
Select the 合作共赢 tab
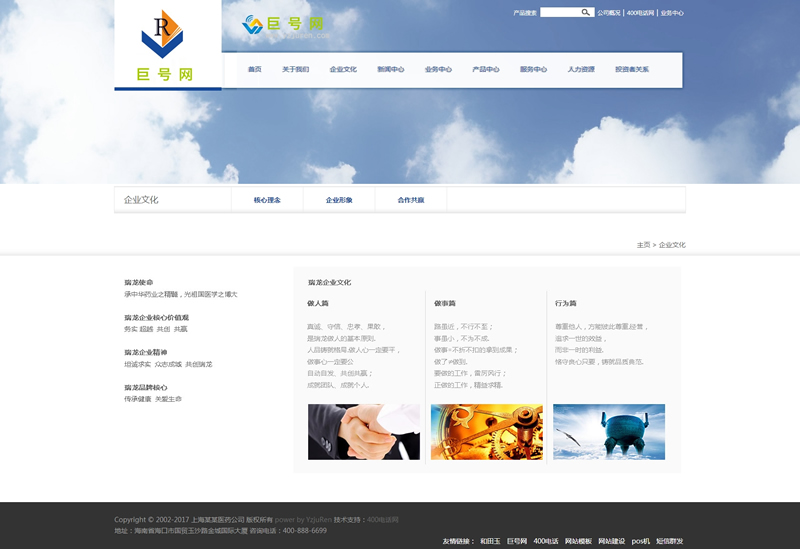click(x=411, y=200)
